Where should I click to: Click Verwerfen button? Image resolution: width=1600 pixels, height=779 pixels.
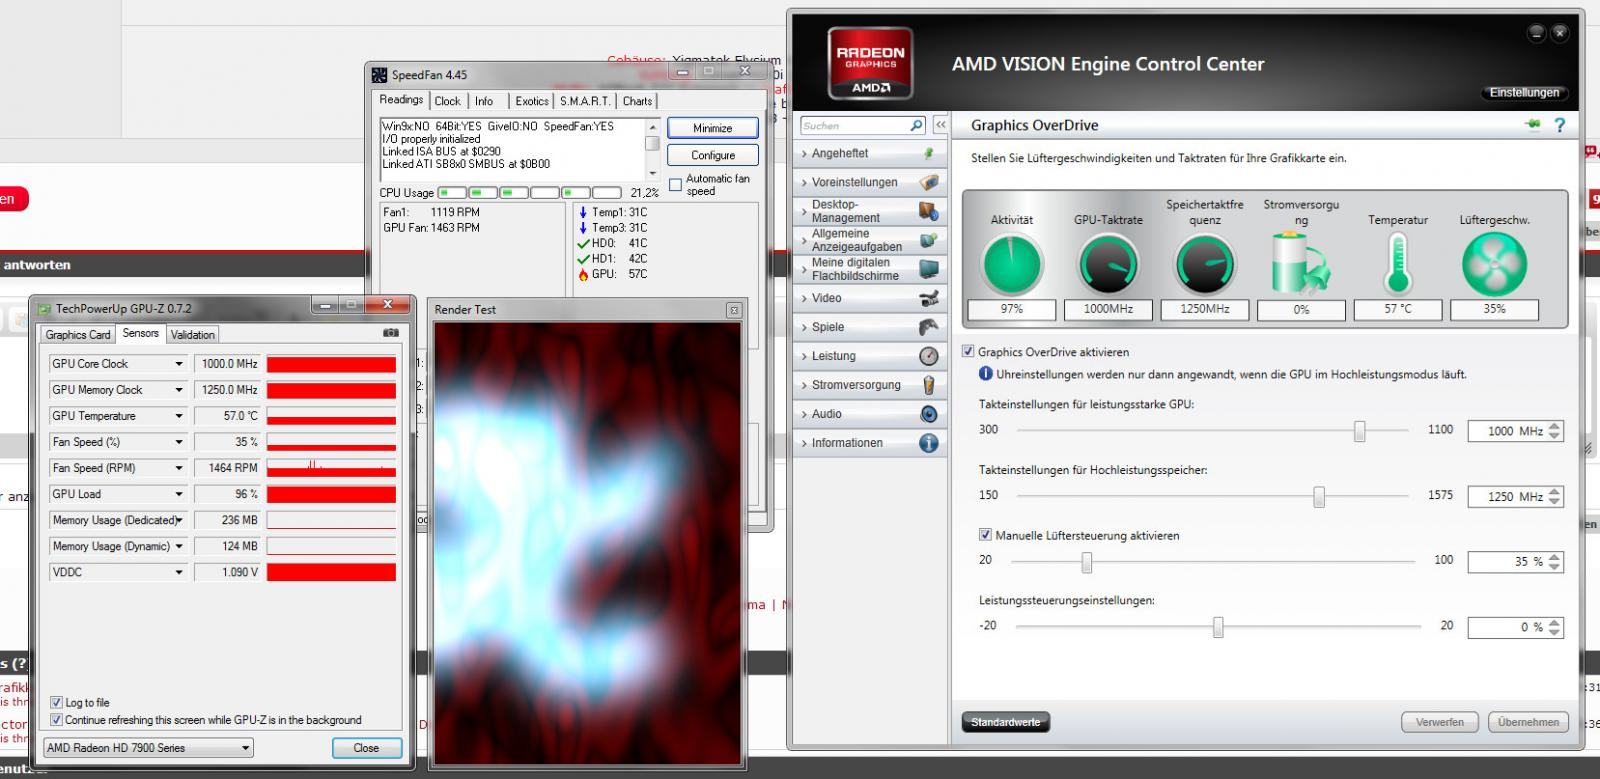(x=1440, y=722)
